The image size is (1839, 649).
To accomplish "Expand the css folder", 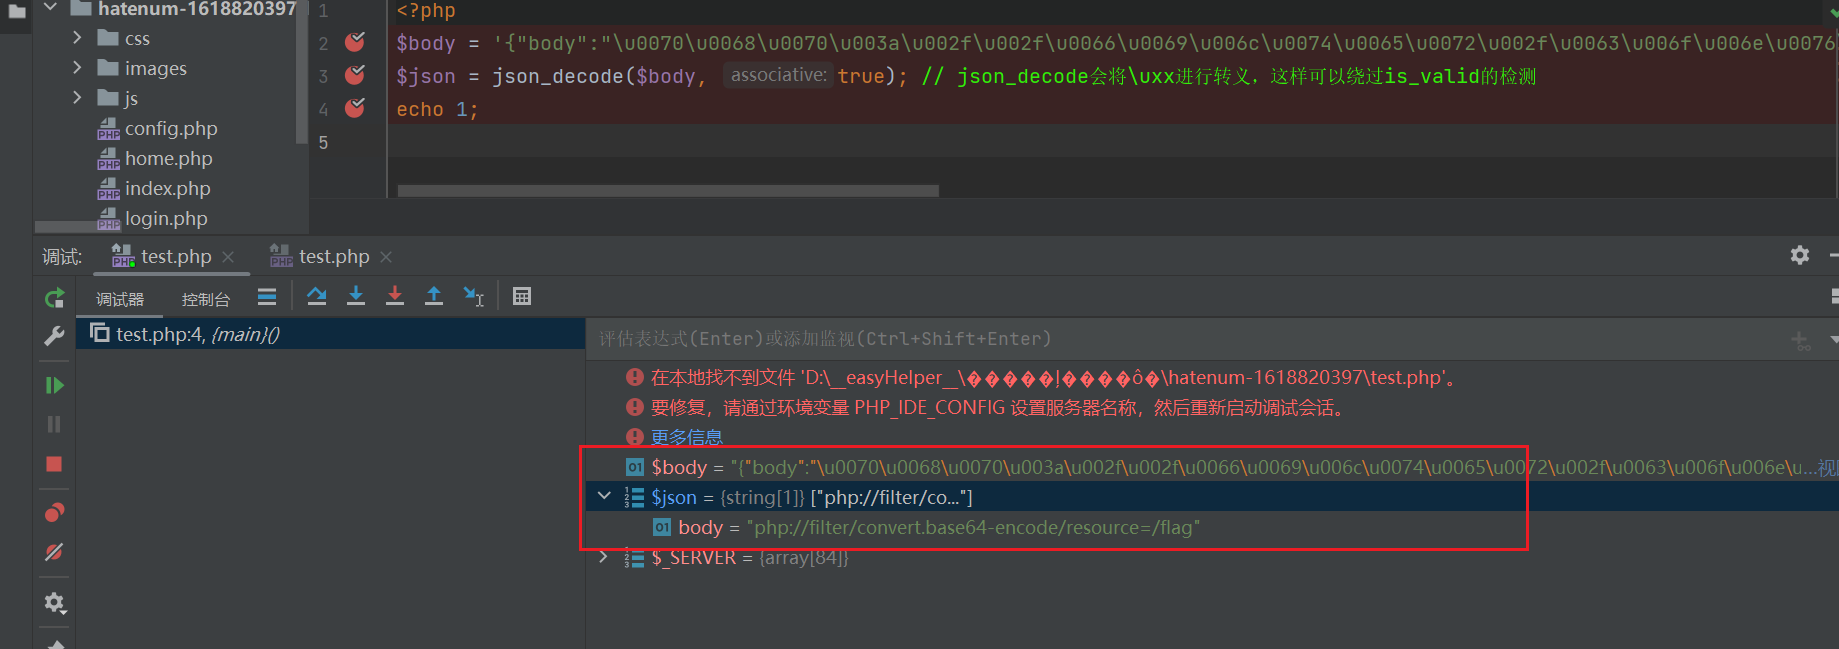I will [77, 37].
